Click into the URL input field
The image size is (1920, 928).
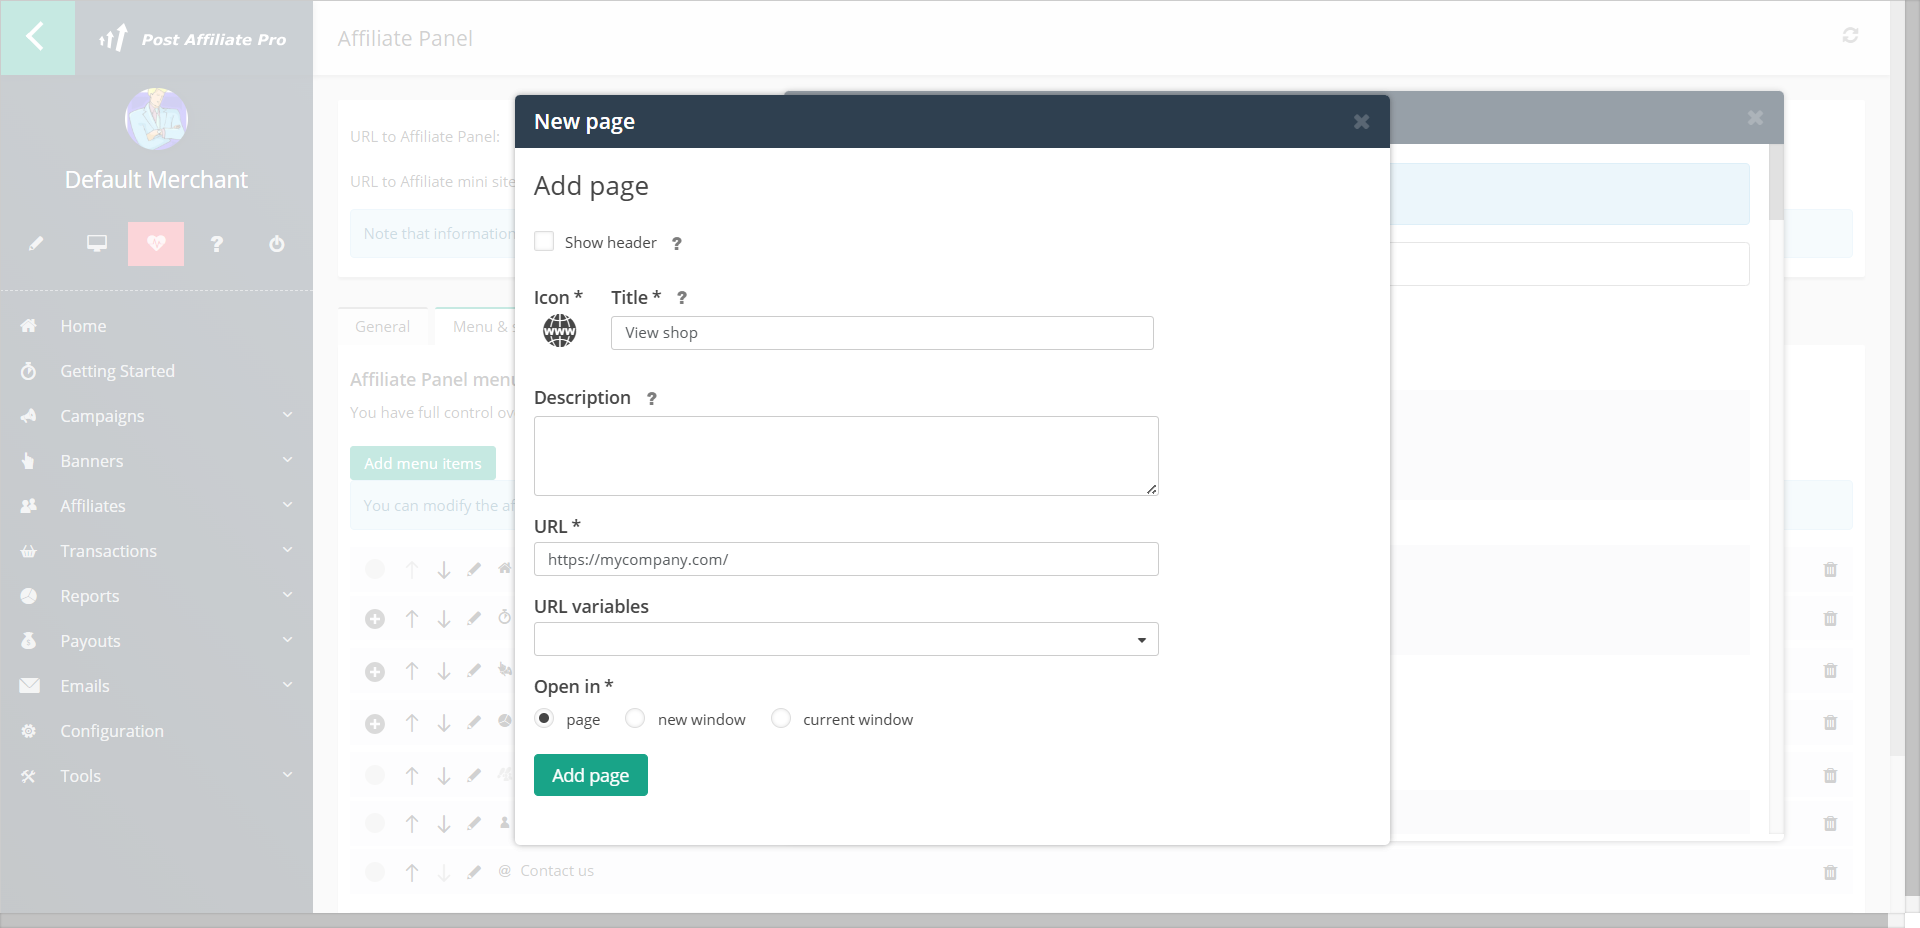click(846, 559)
